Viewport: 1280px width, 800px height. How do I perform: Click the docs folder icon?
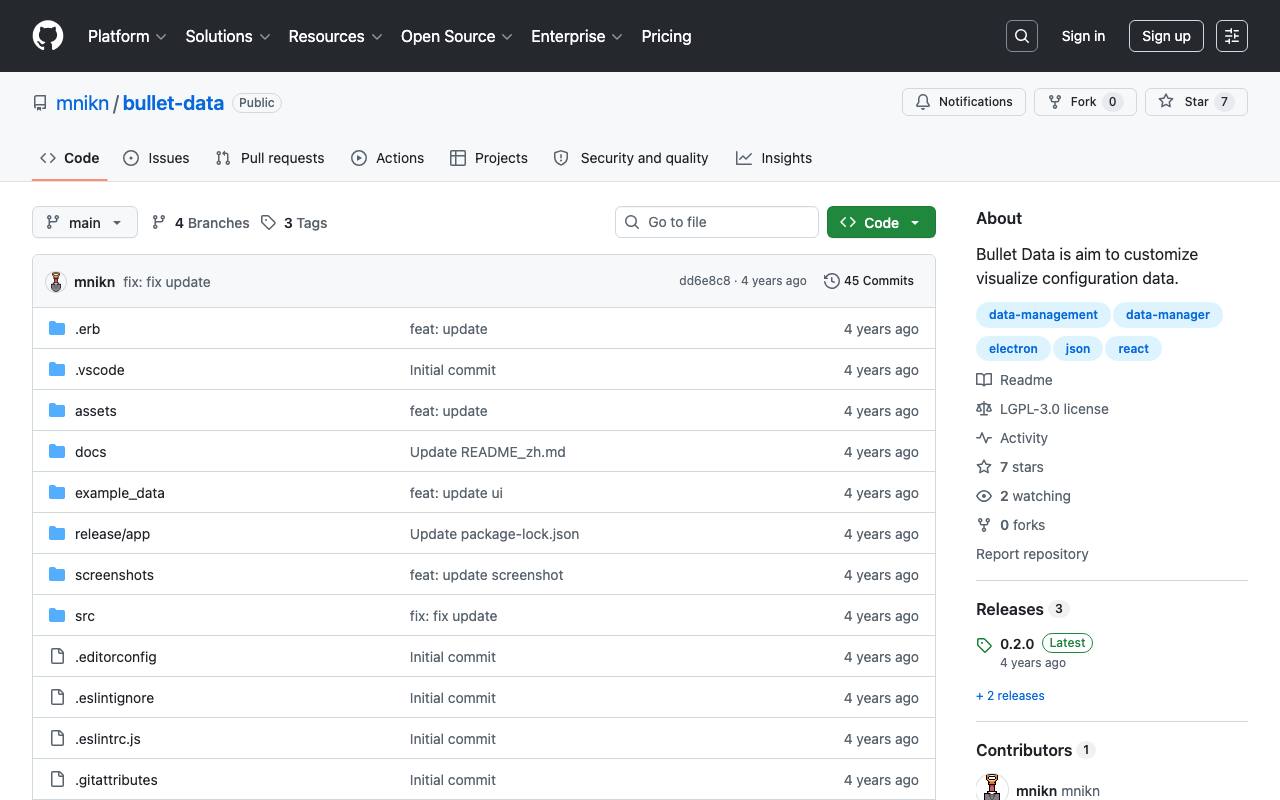57,452
